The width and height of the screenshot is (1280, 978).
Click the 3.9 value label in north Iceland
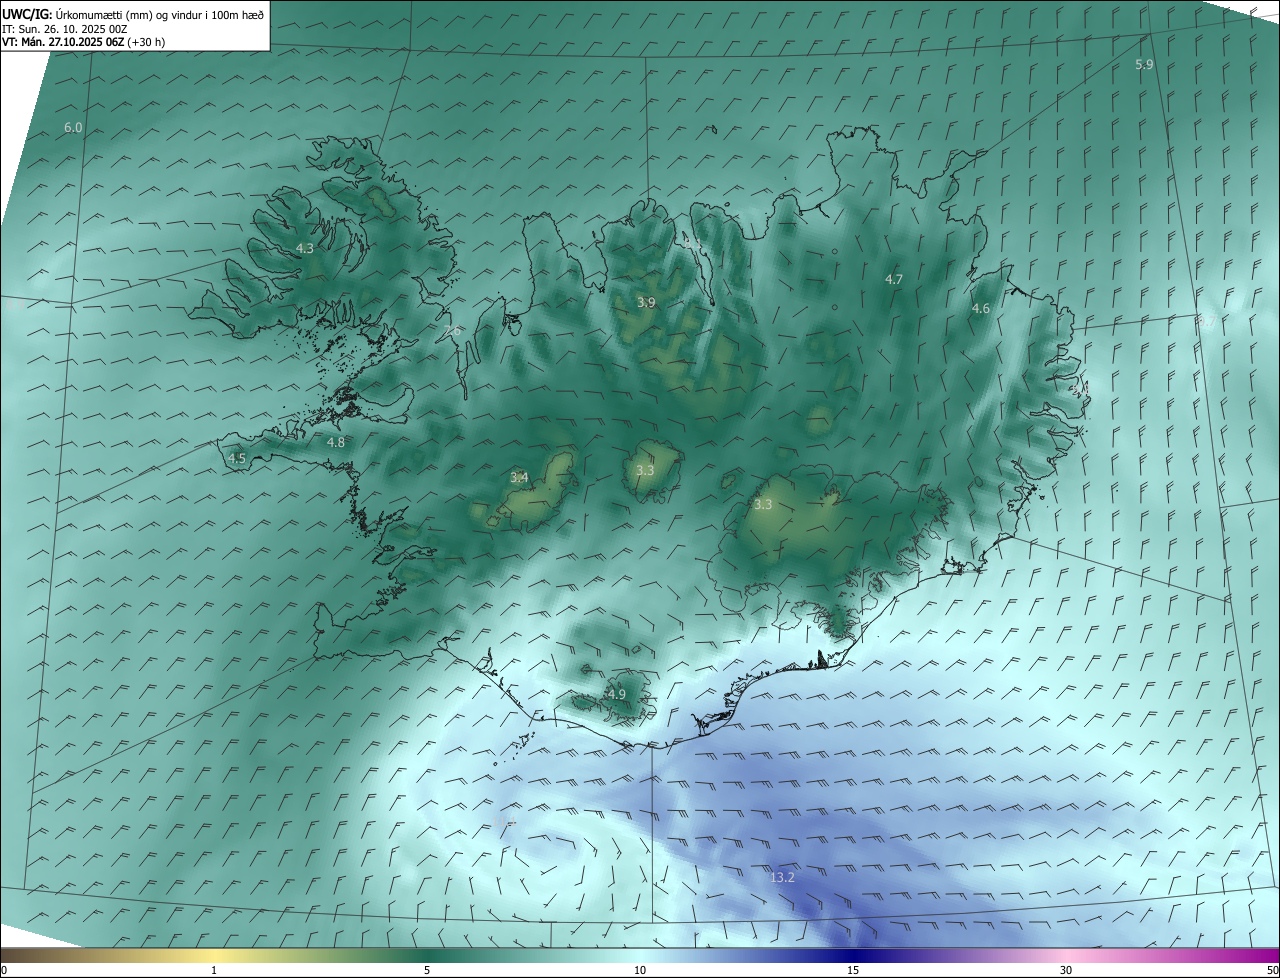pos(646,302)
